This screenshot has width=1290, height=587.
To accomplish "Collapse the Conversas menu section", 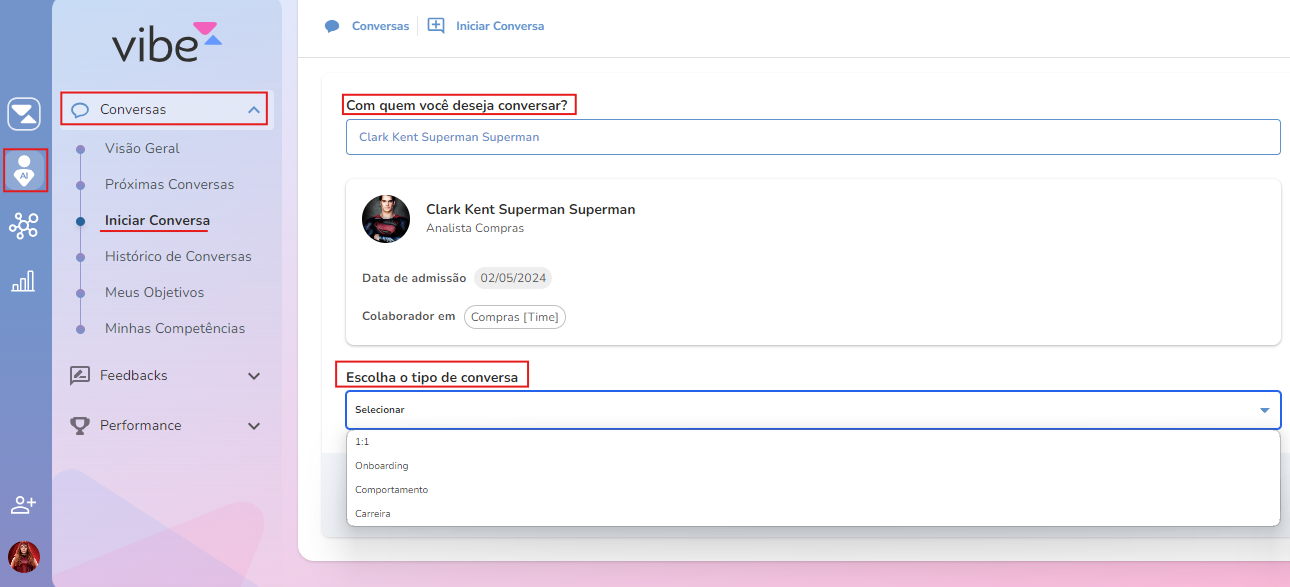I will [x=254, y=110].
